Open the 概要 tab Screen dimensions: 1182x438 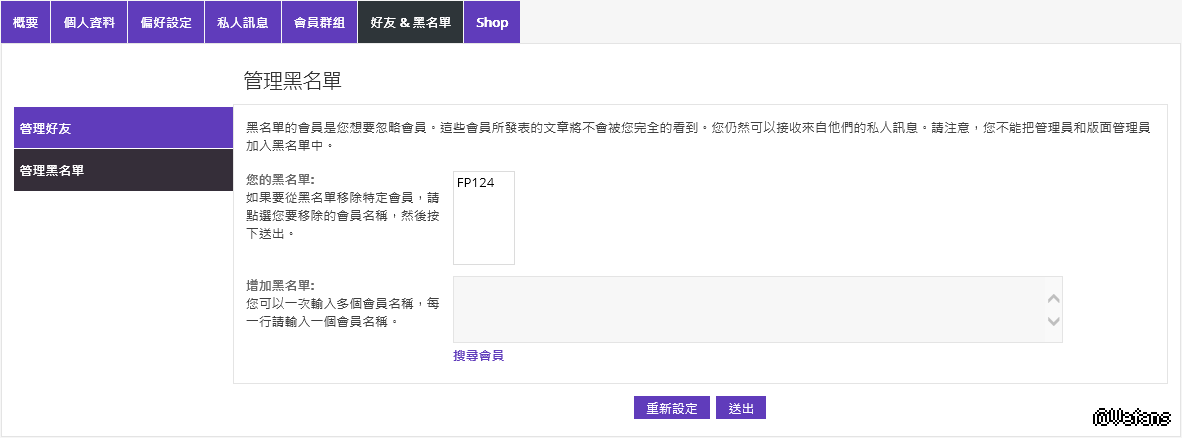point(26,22)
